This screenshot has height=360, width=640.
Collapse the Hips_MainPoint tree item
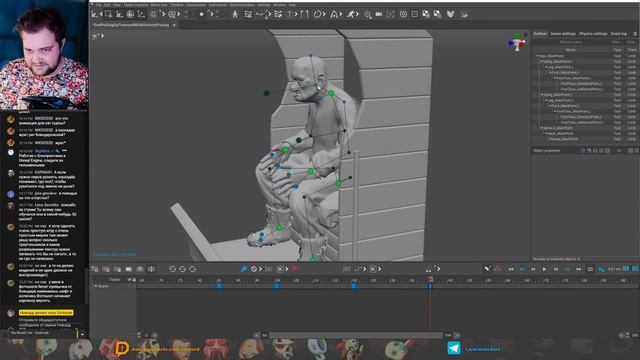coord(538,56)
